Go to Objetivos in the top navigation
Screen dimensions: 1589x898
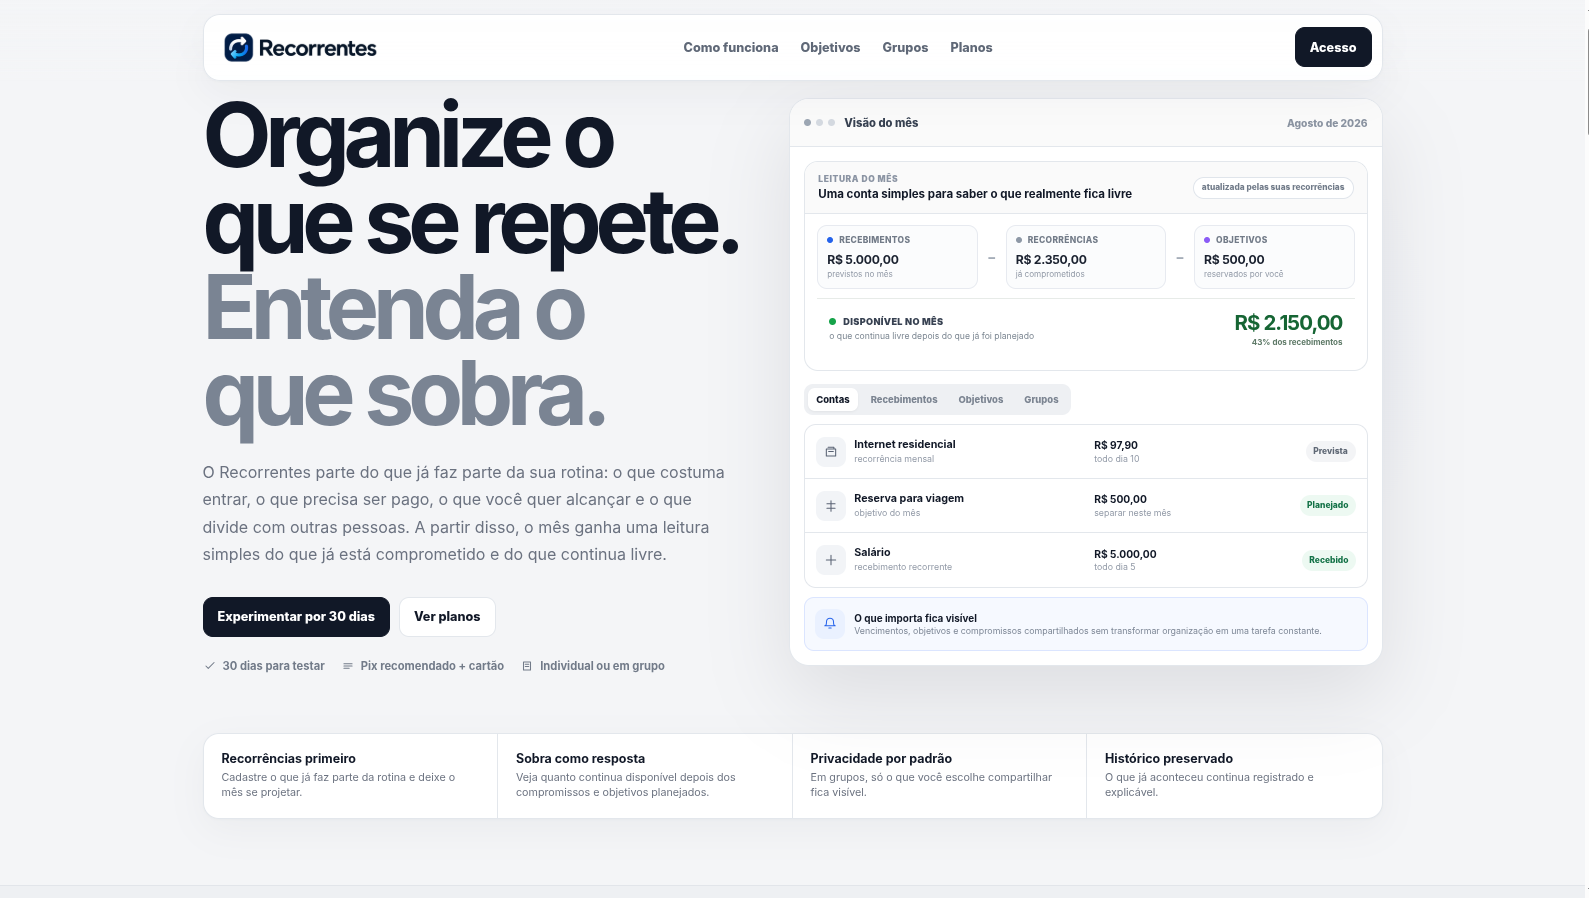coord(830,48)
